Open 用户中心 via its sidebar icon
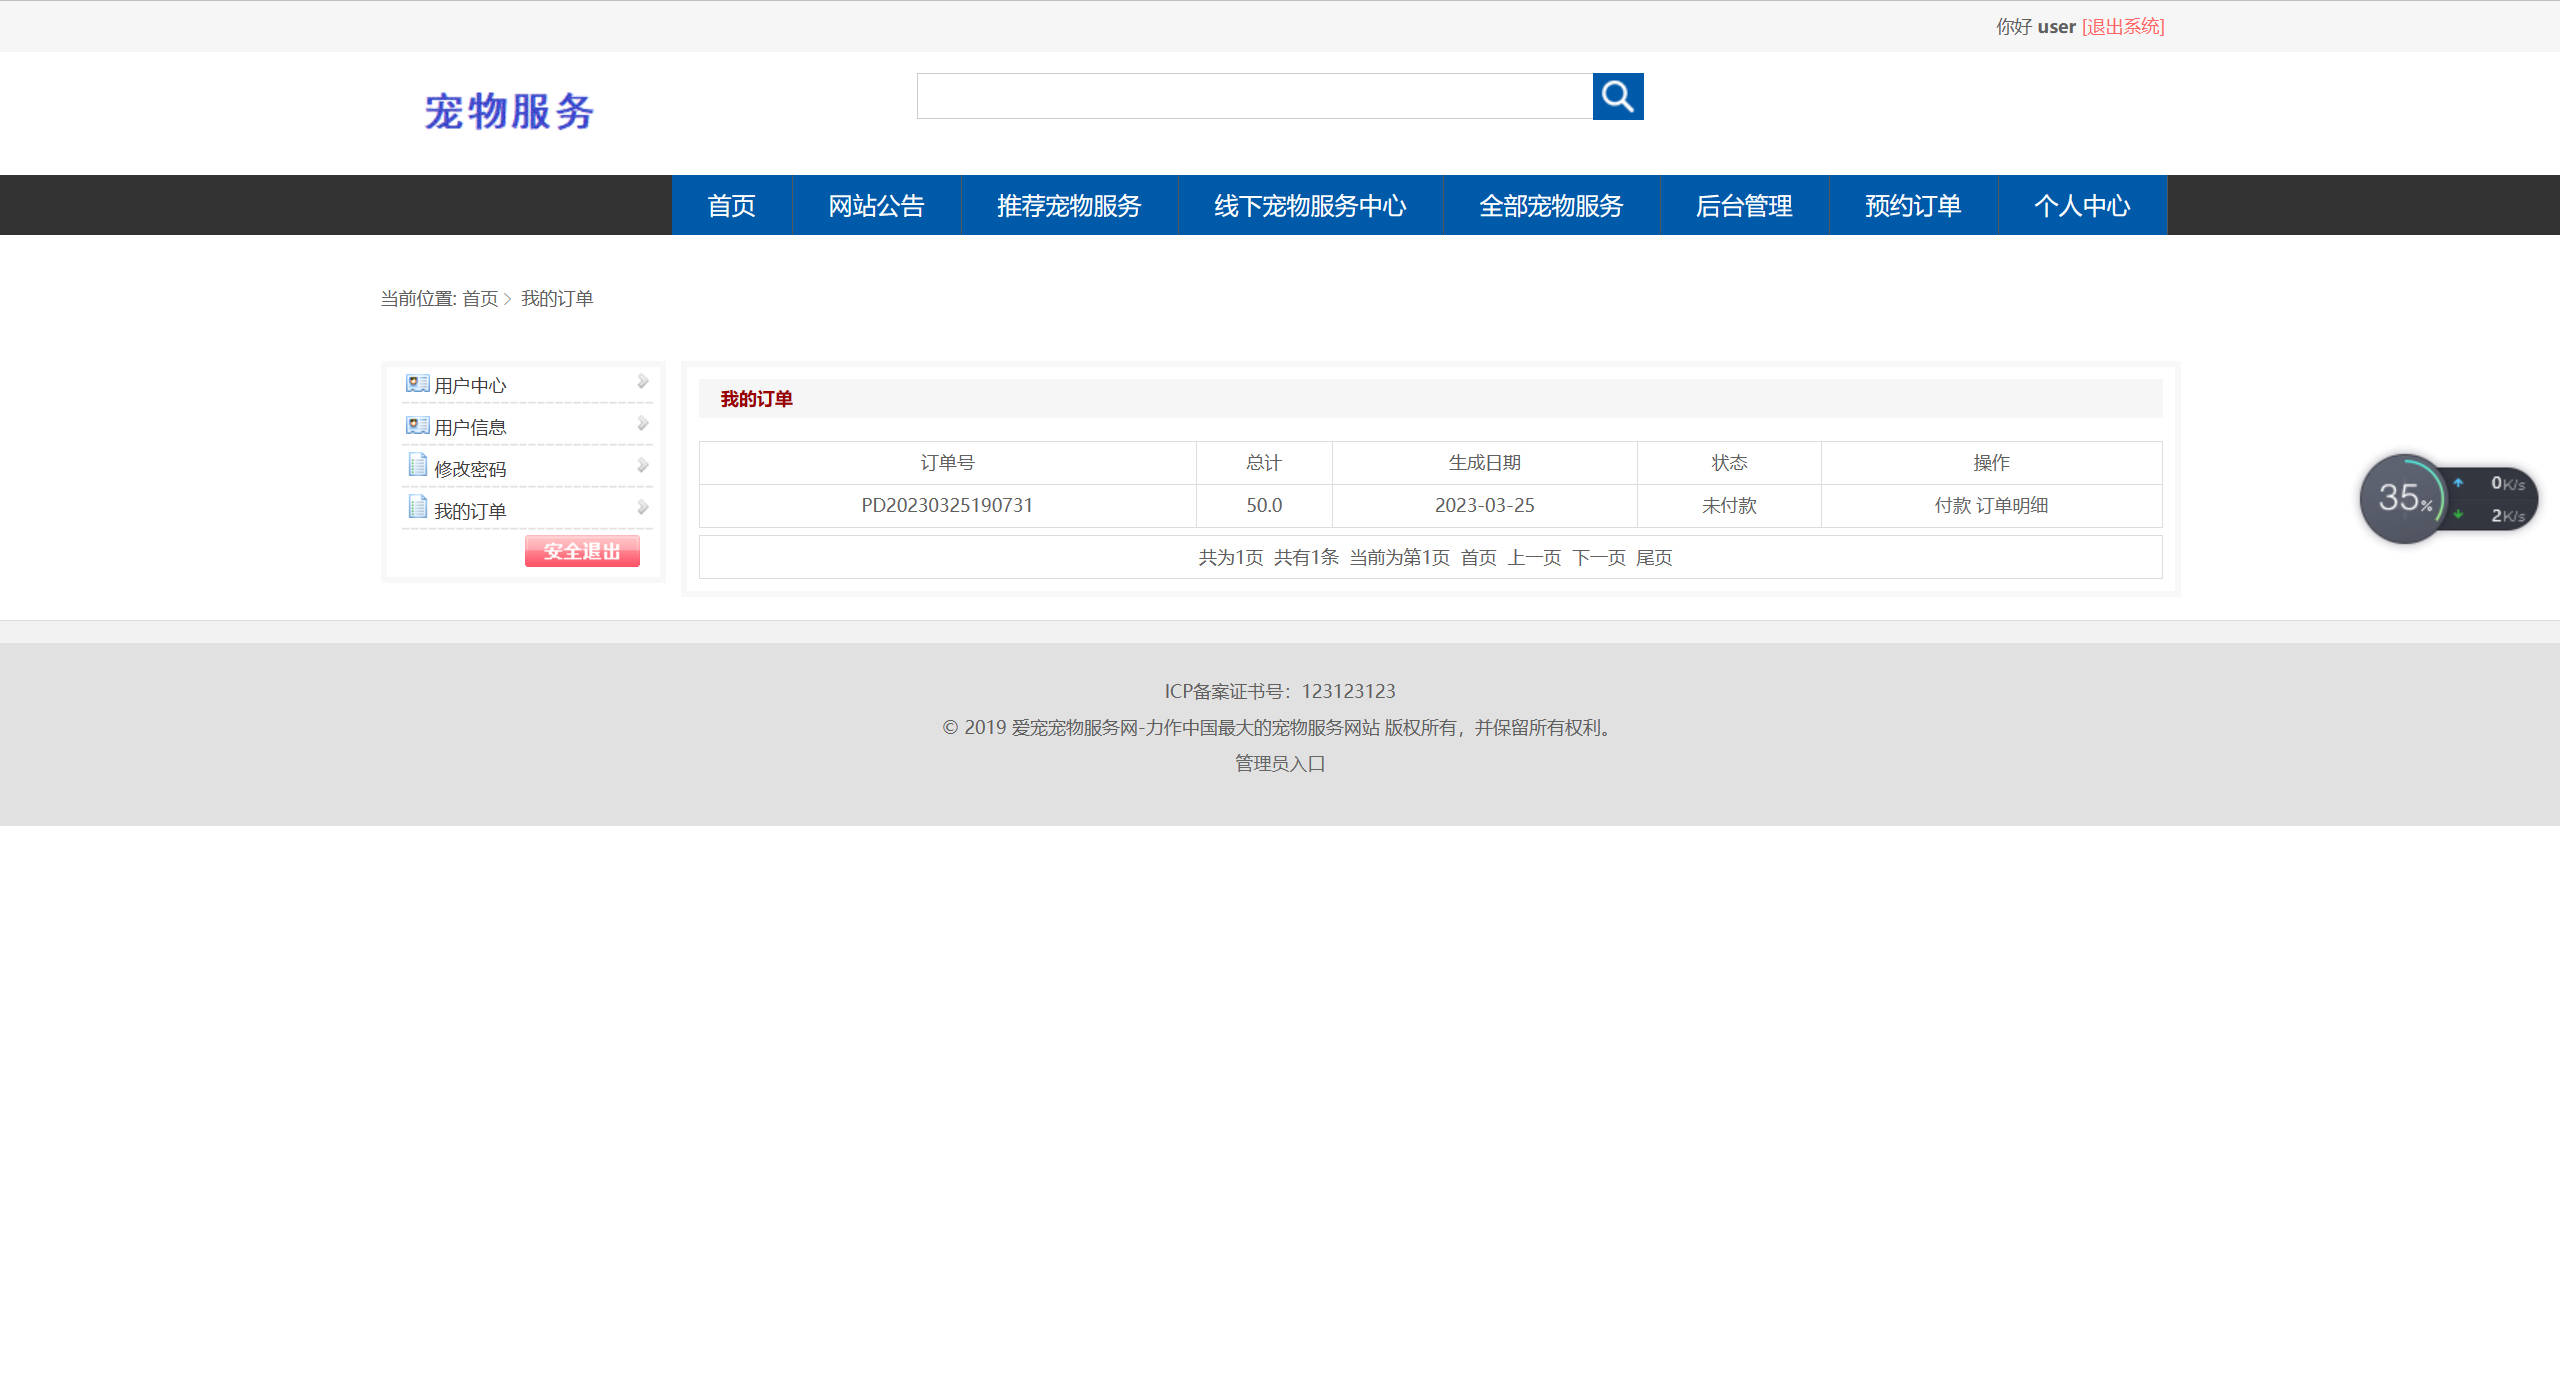 tap(417, 383)
